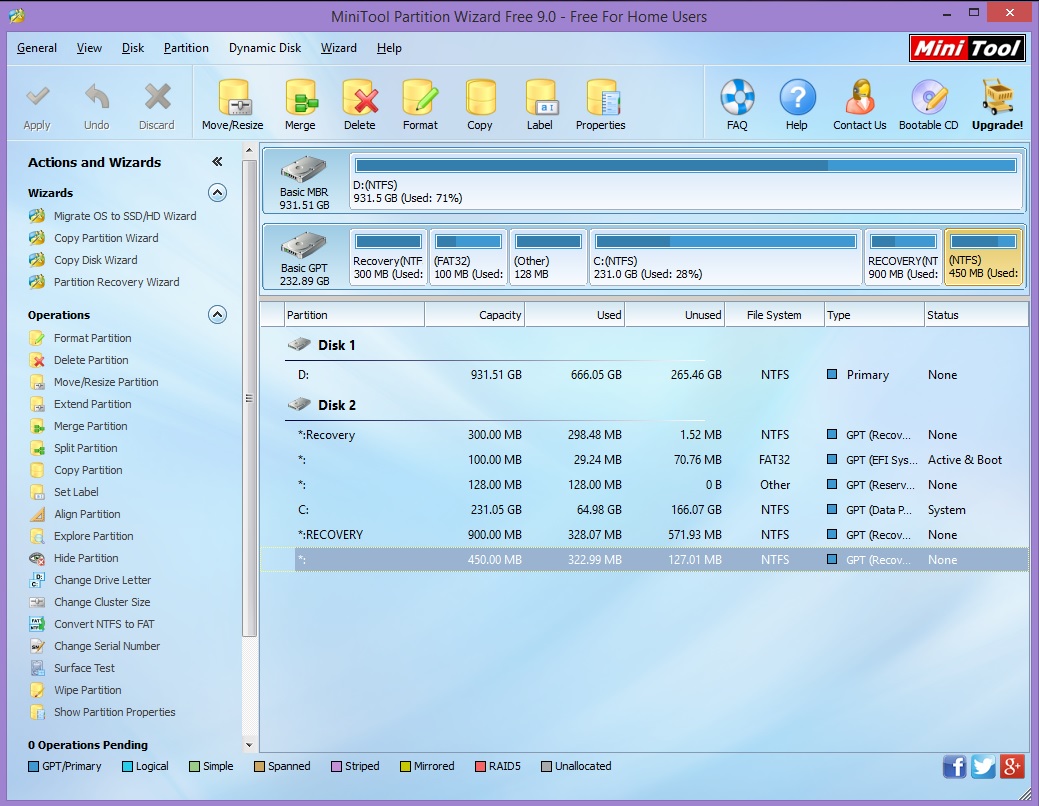Launch Migrate OS to SSD/HD Wizard
Image resolution: width=1039 pixels, height=806 pixels.
pos(113,216)
